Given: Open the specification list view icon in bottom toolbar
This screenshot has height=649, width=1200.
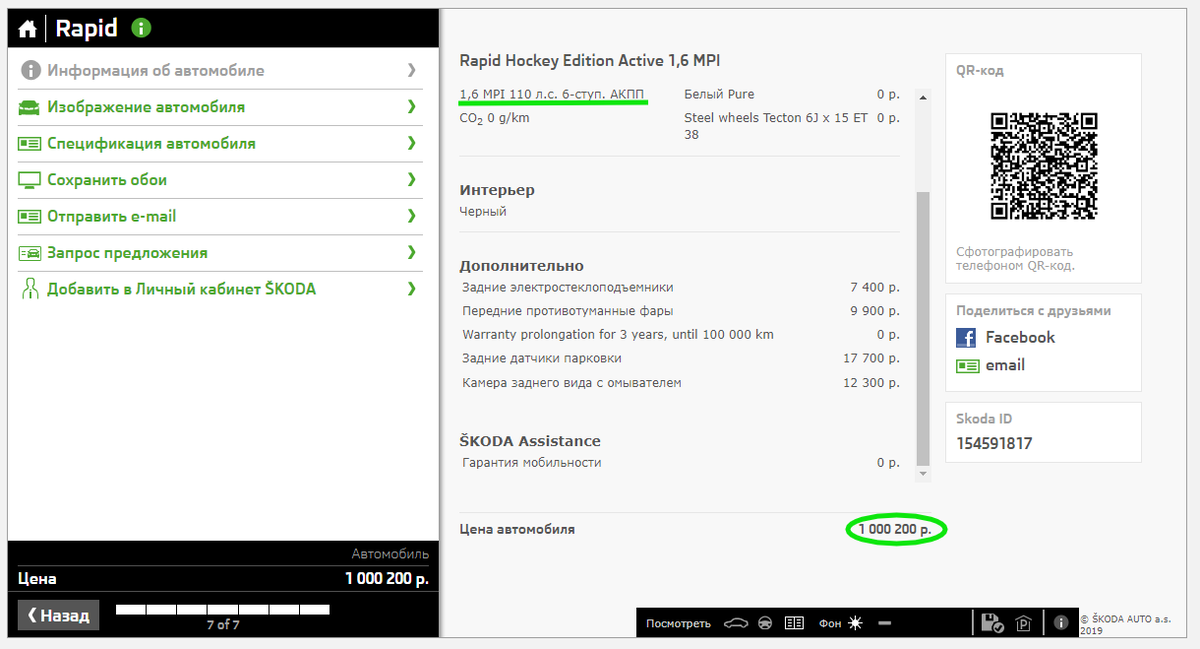Looking at the screenshot, I should tap(794, 623).
